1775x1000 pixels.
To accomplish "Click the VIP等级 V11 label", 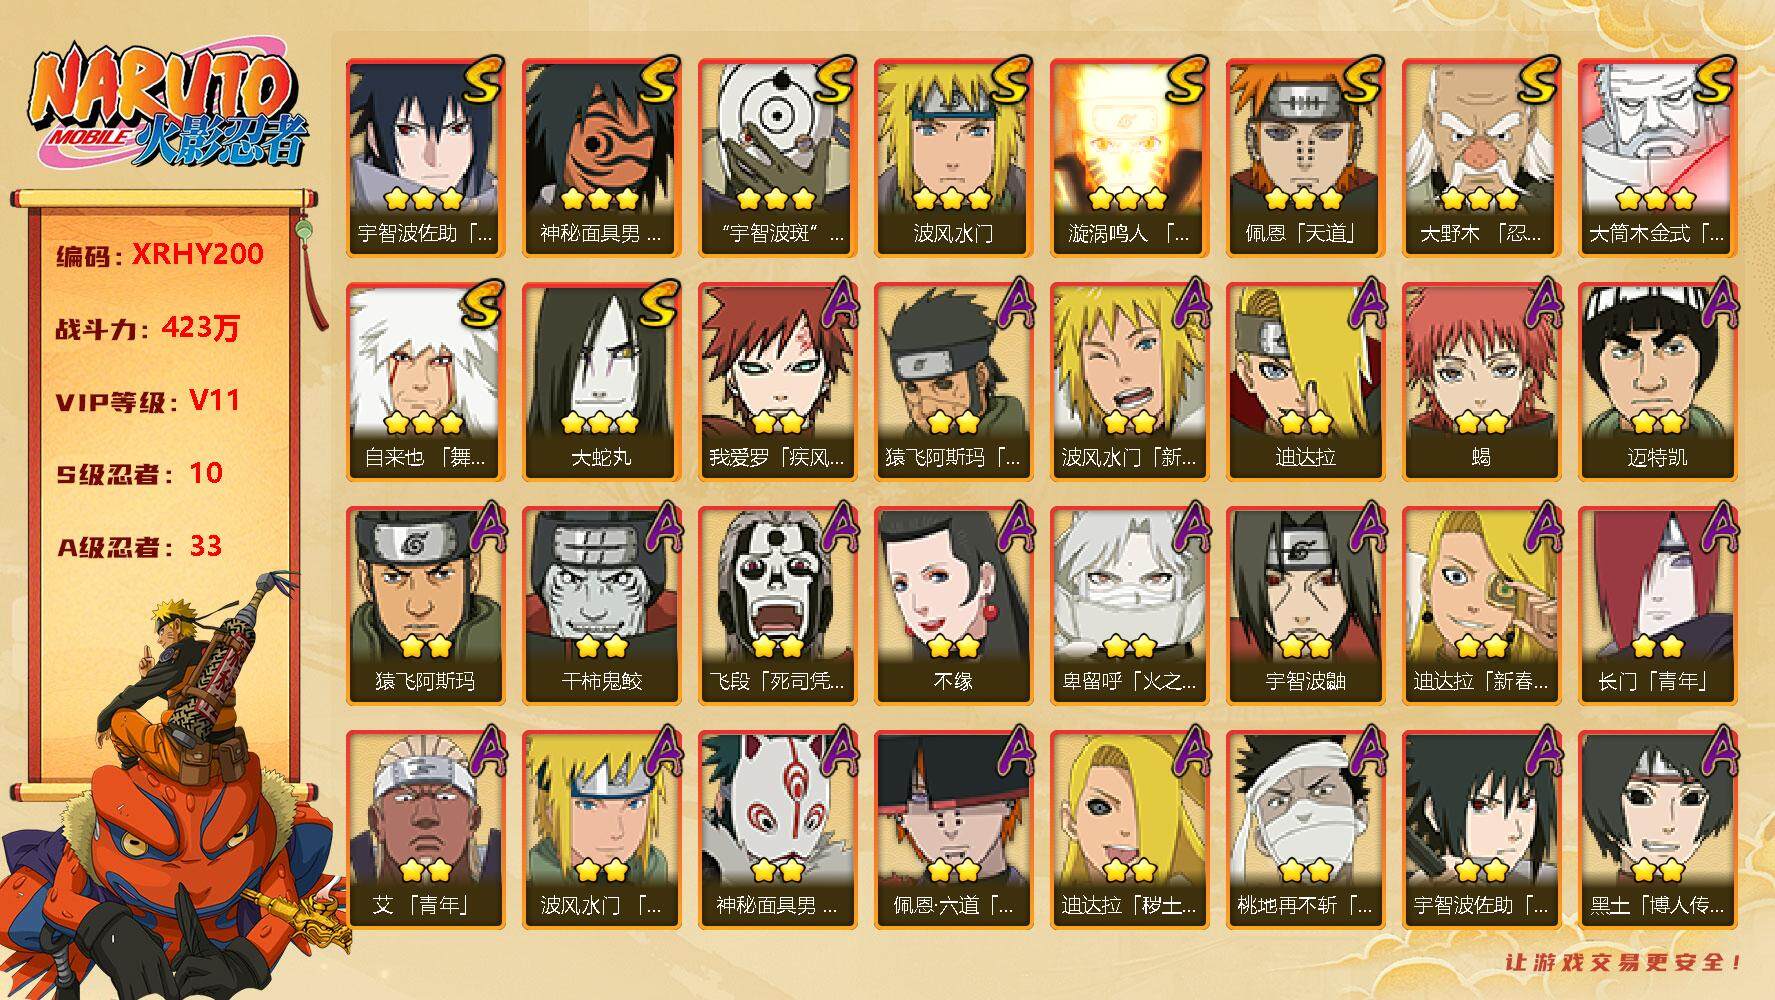I will coord(148,401).
